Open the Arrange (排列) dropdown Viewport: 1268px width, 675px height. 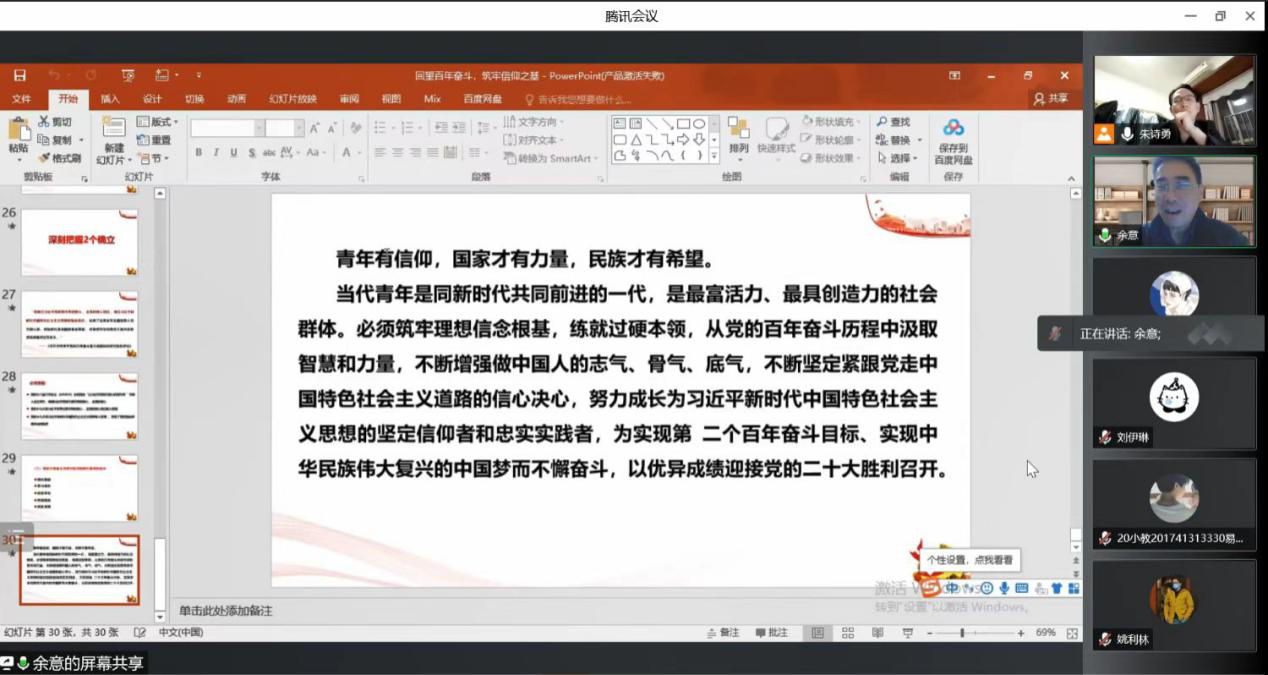pyautogui.click(x=738, y=136)
